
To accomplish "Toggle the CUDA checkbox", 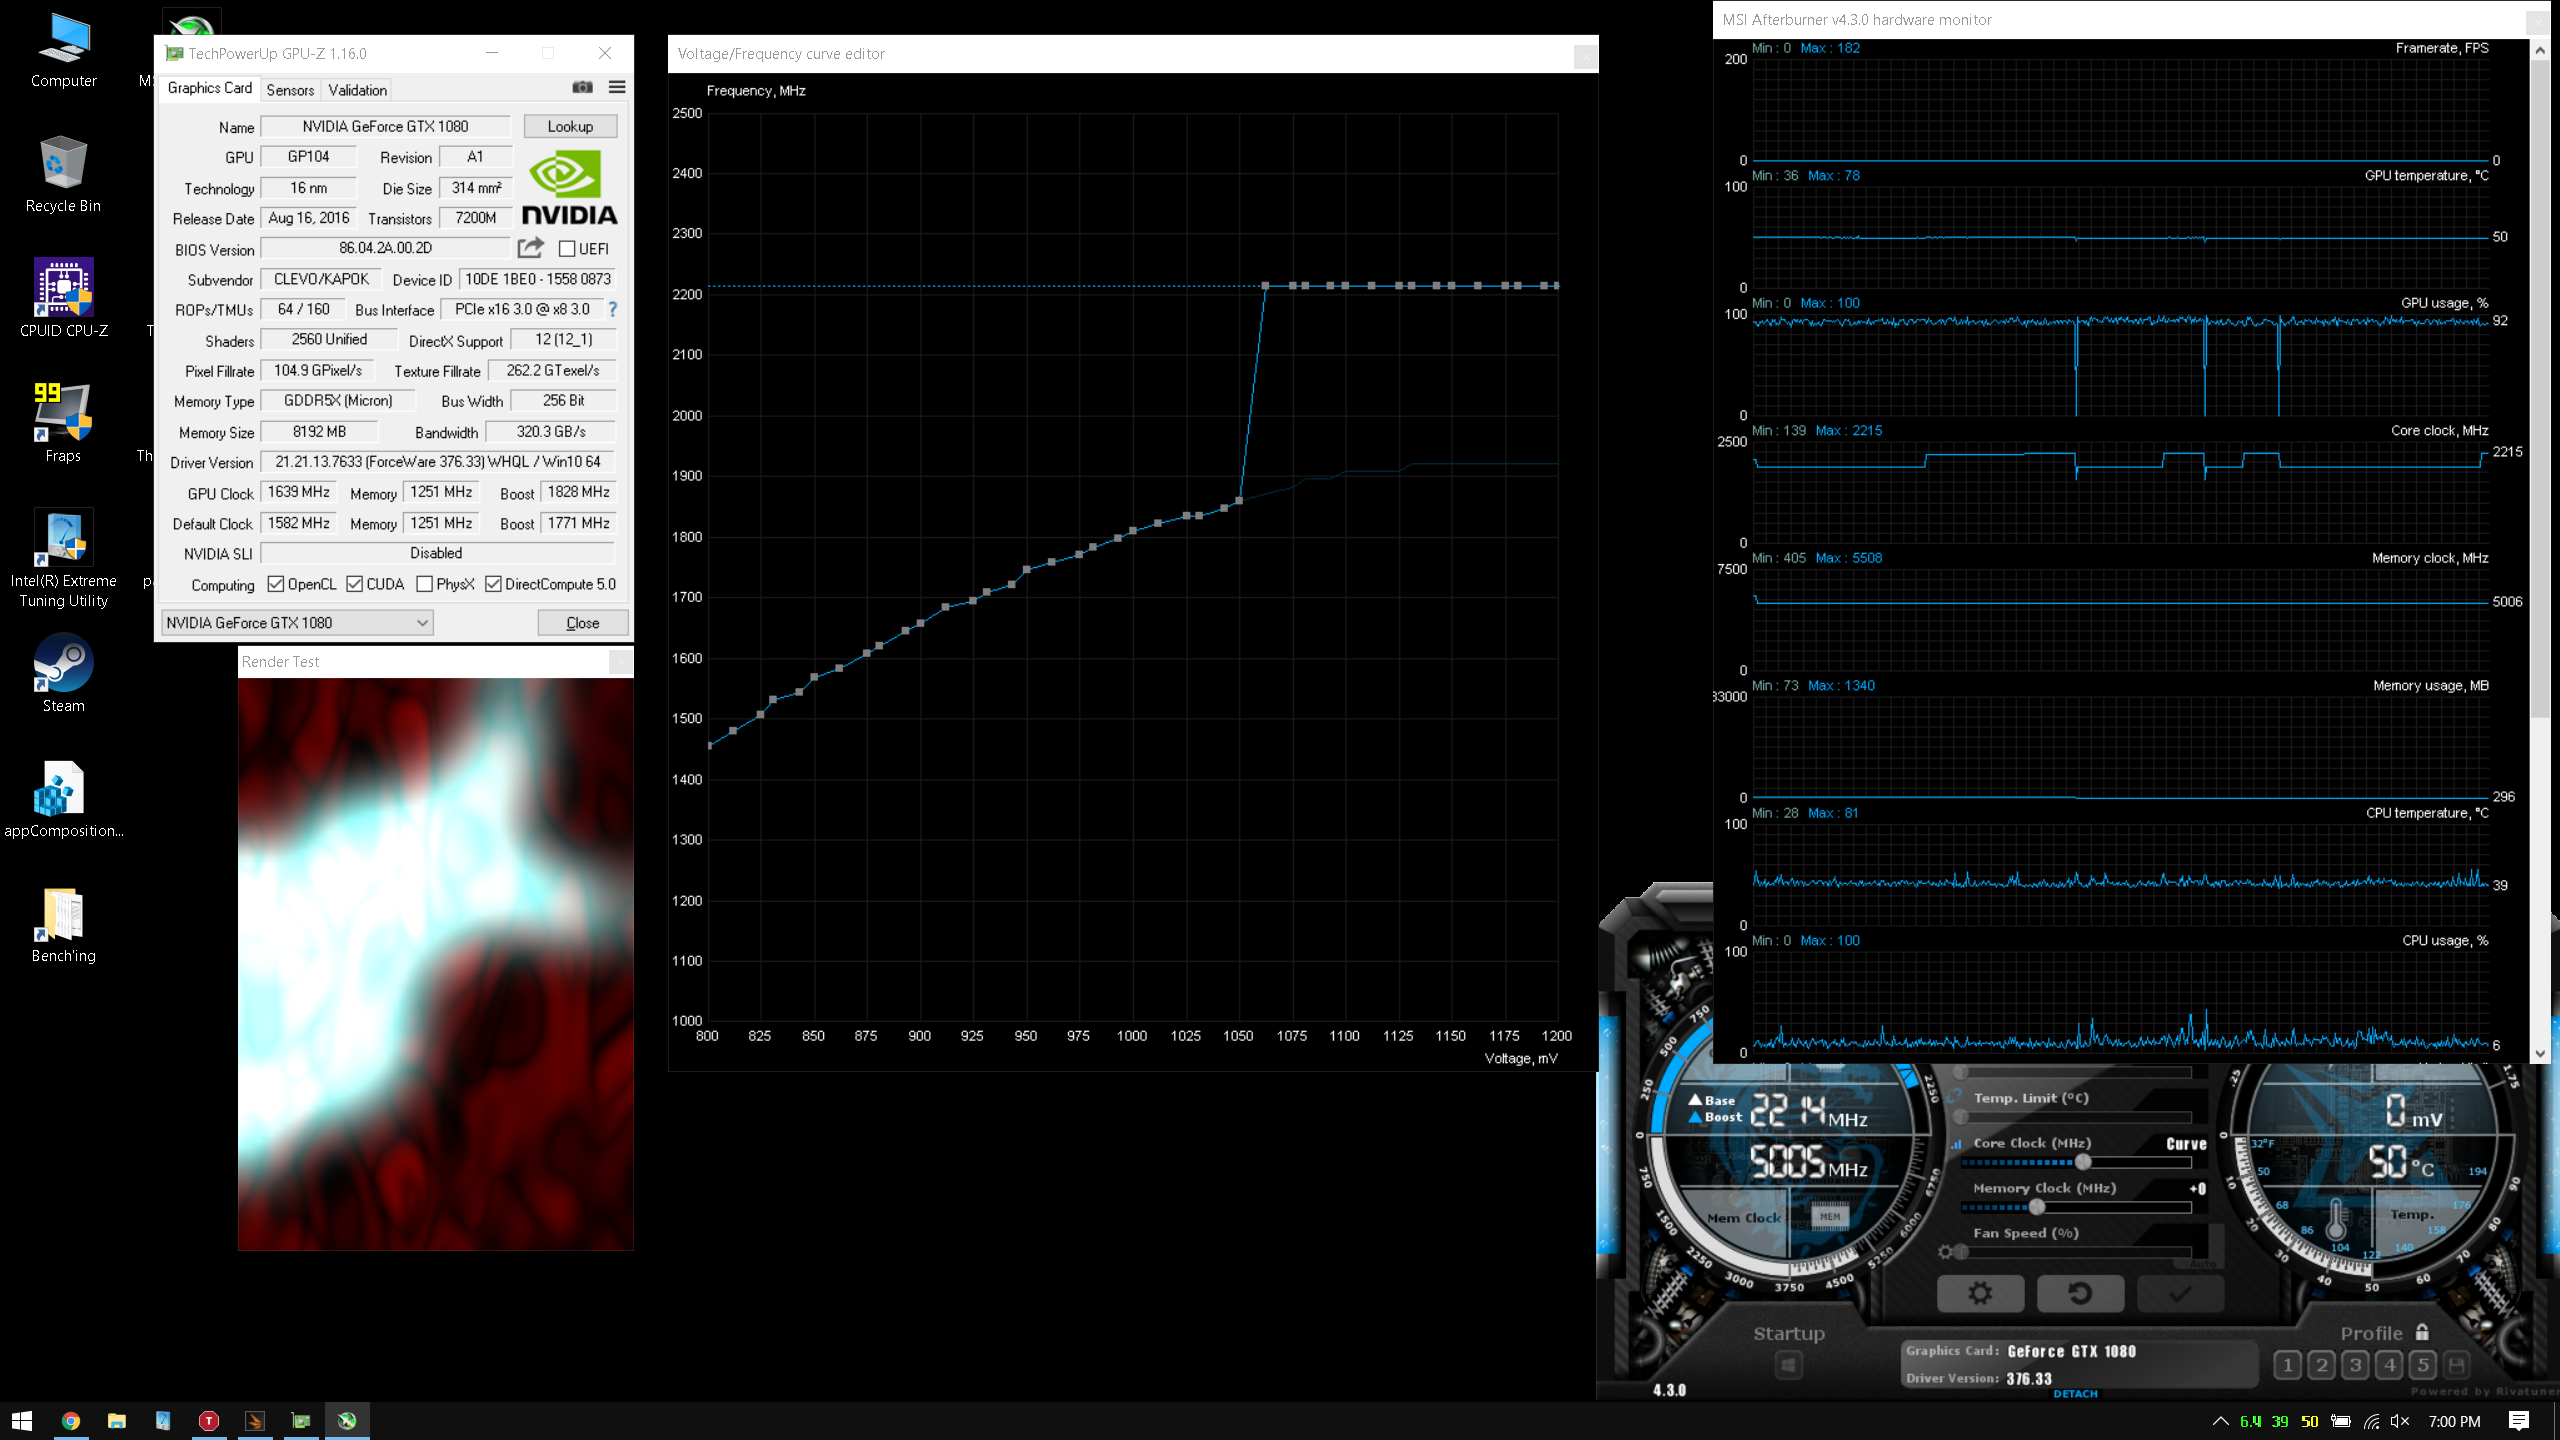I will 354,584.
